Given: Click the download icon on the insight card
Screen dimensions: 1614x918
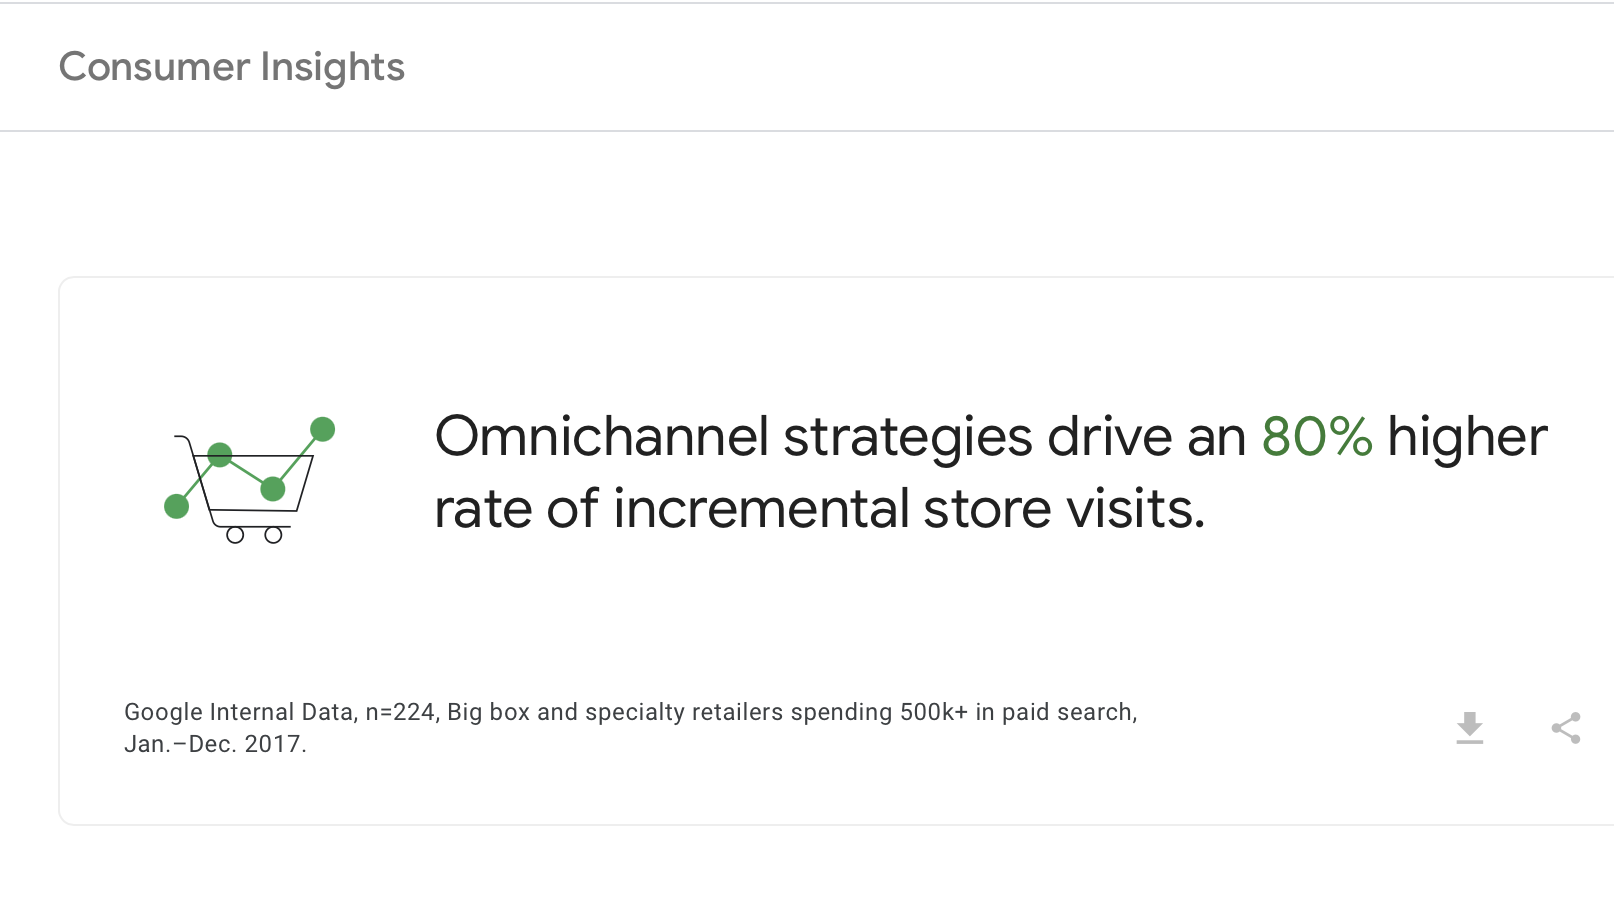Looking at the screenshot, I should coord(1469,728).
